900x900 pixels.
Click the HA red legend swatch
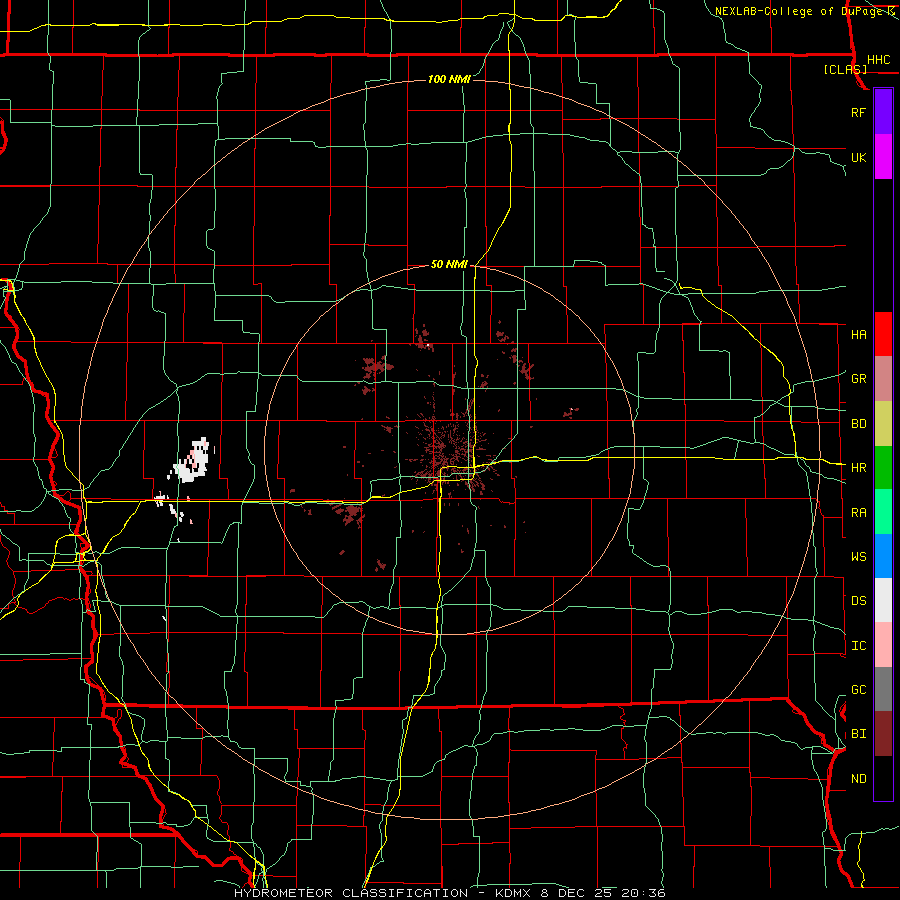coord(883,334)
